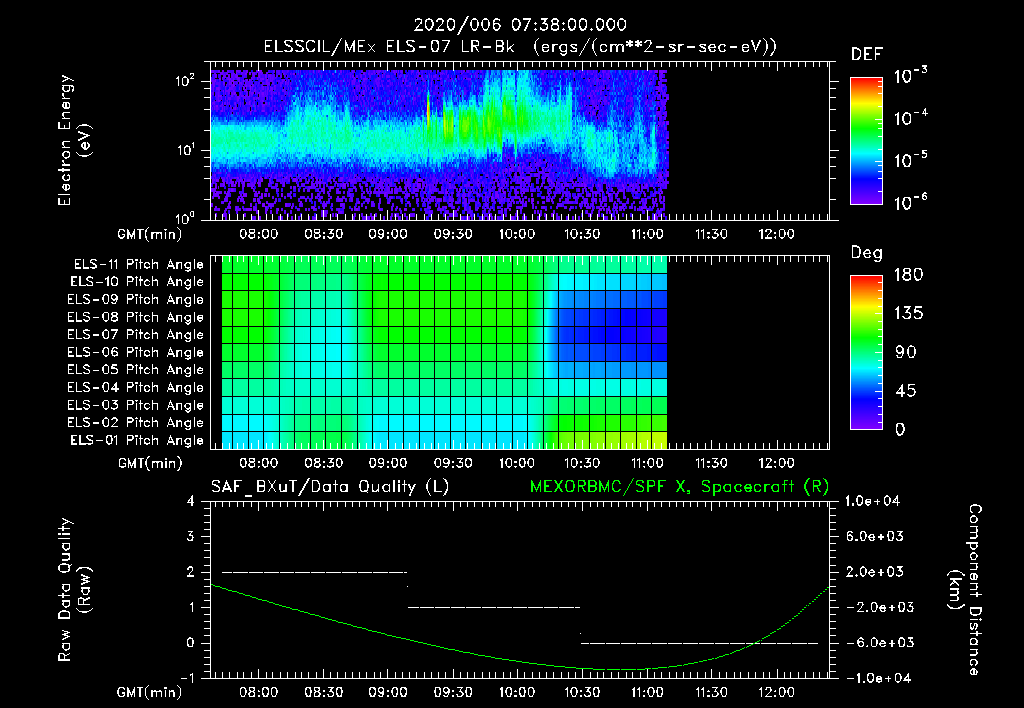Click the 45 value on the Deg scale
This screenshot has height=708, width=1024.
click(904, 391)
